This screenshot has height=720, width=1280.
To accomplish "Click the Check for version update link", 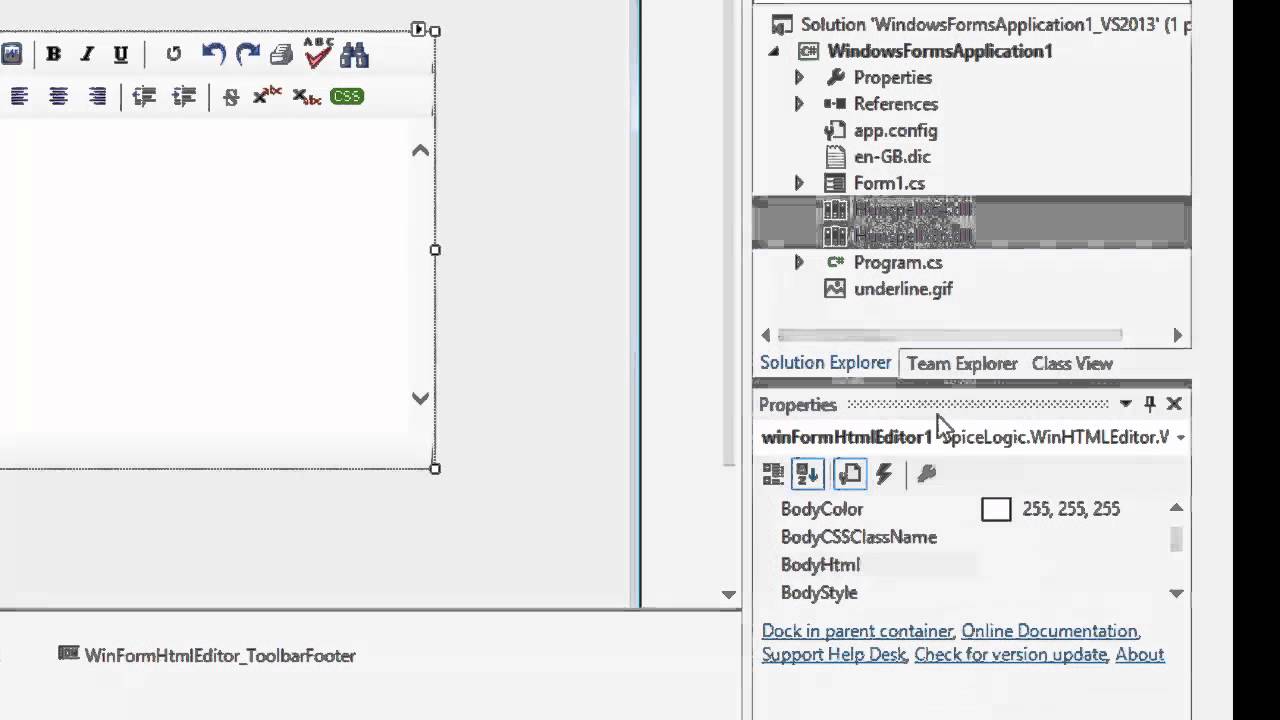I will coord(1010,655).
